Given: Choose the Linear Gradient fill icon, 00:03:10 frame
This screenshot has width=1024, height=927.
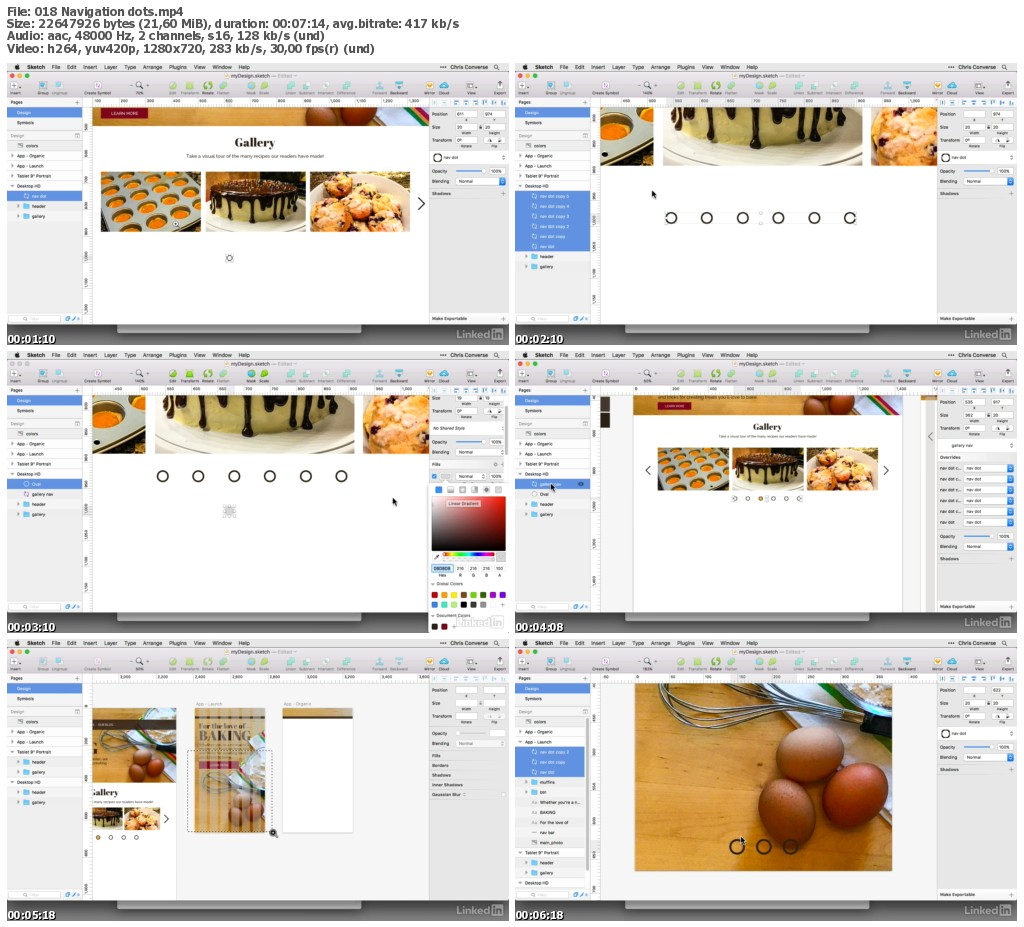Looking at the screenshot, I should tap(451, 489).
